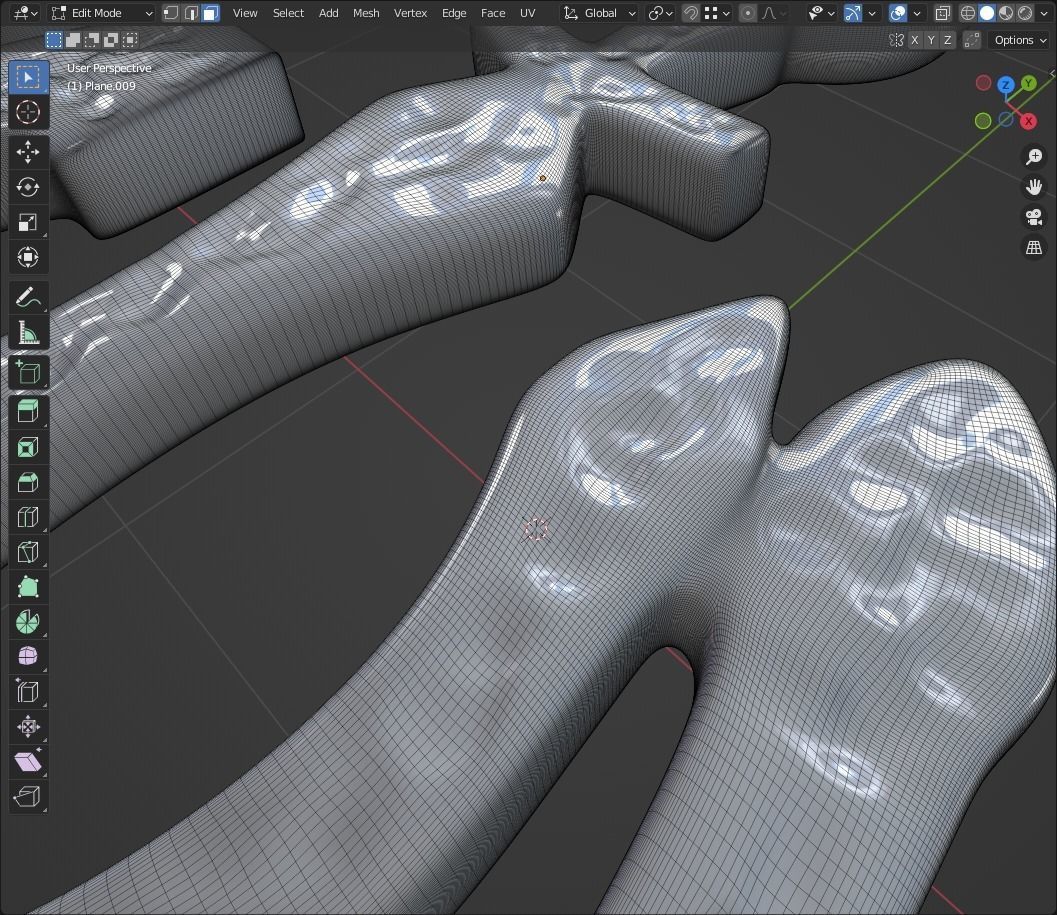Choose the Loop Cut tool
The height and width of the screenshot is (915, 1057).
point(28,517)
